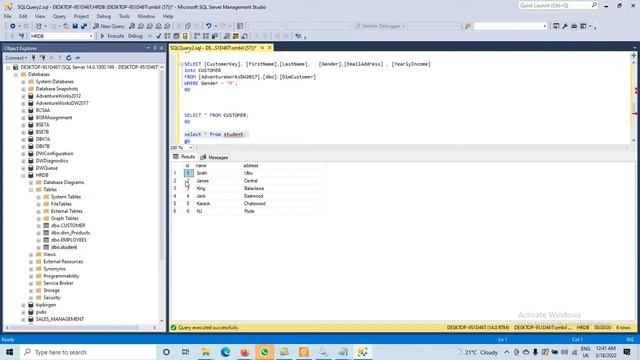Toggle IntelliSense enabled icon

(x=185, y=36)
